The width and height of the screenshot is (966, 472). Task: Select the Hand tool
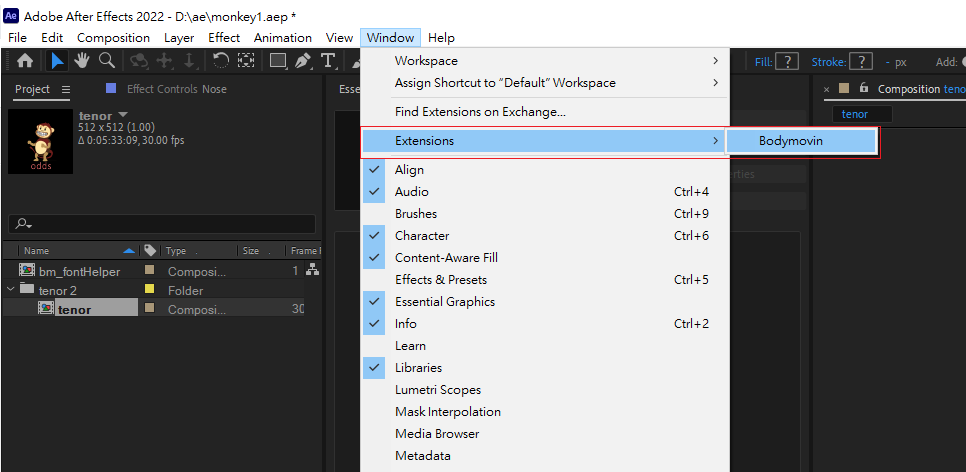click(82, 61)
